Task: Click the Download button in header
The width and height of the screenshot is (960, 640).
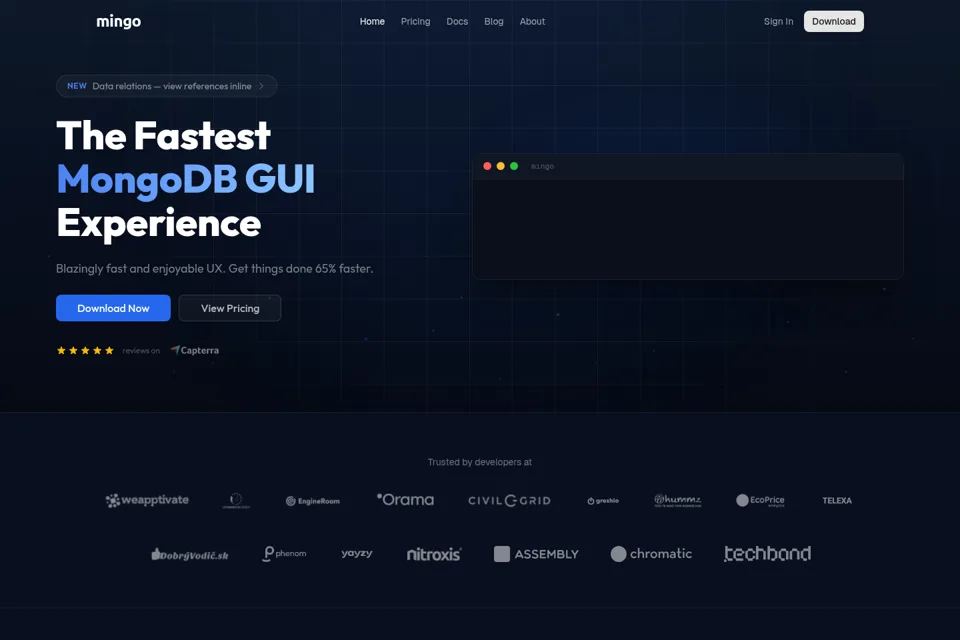Action: pyautogui.click(x=834, y=21)
